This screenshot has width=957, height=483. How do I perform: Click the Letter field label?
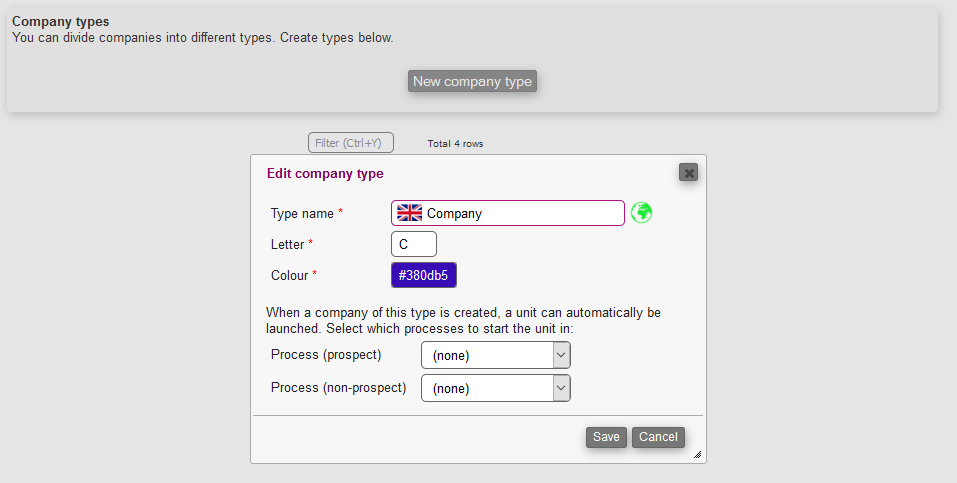tap(288, 244)
